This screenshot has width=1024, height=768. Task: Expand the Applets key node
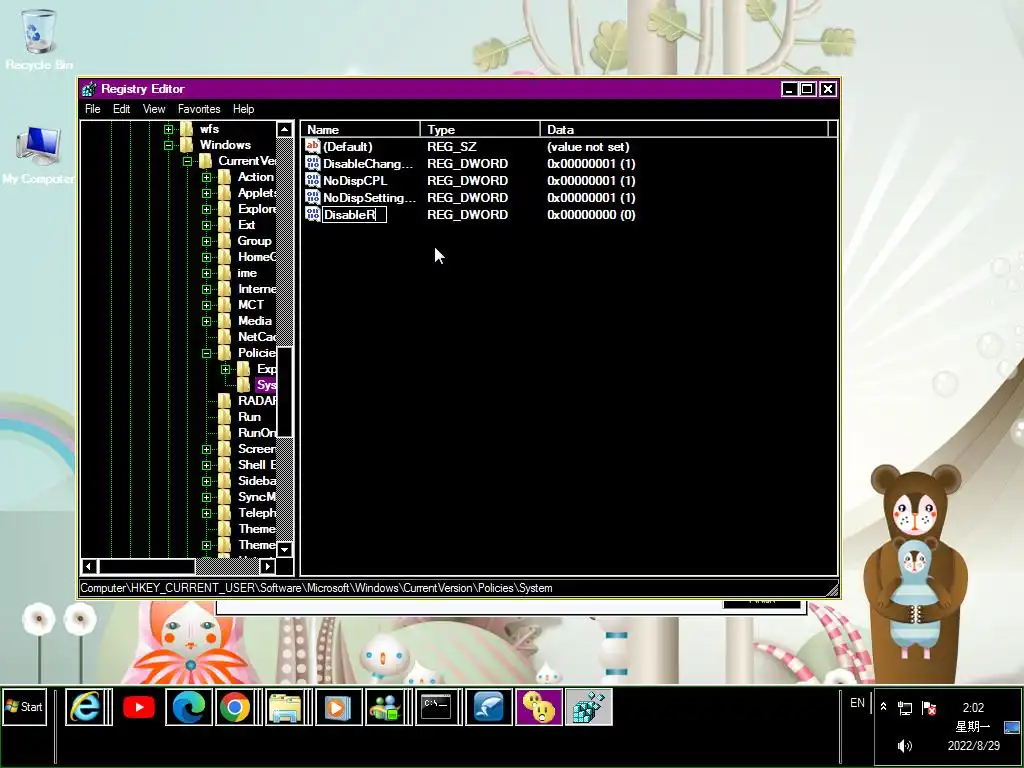point(206,193)
